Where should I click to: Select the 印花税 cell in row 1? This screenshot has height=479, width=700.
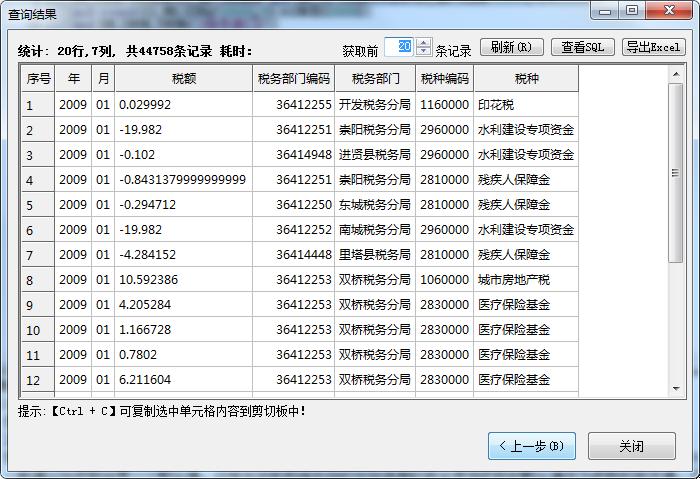click(526, 104)
